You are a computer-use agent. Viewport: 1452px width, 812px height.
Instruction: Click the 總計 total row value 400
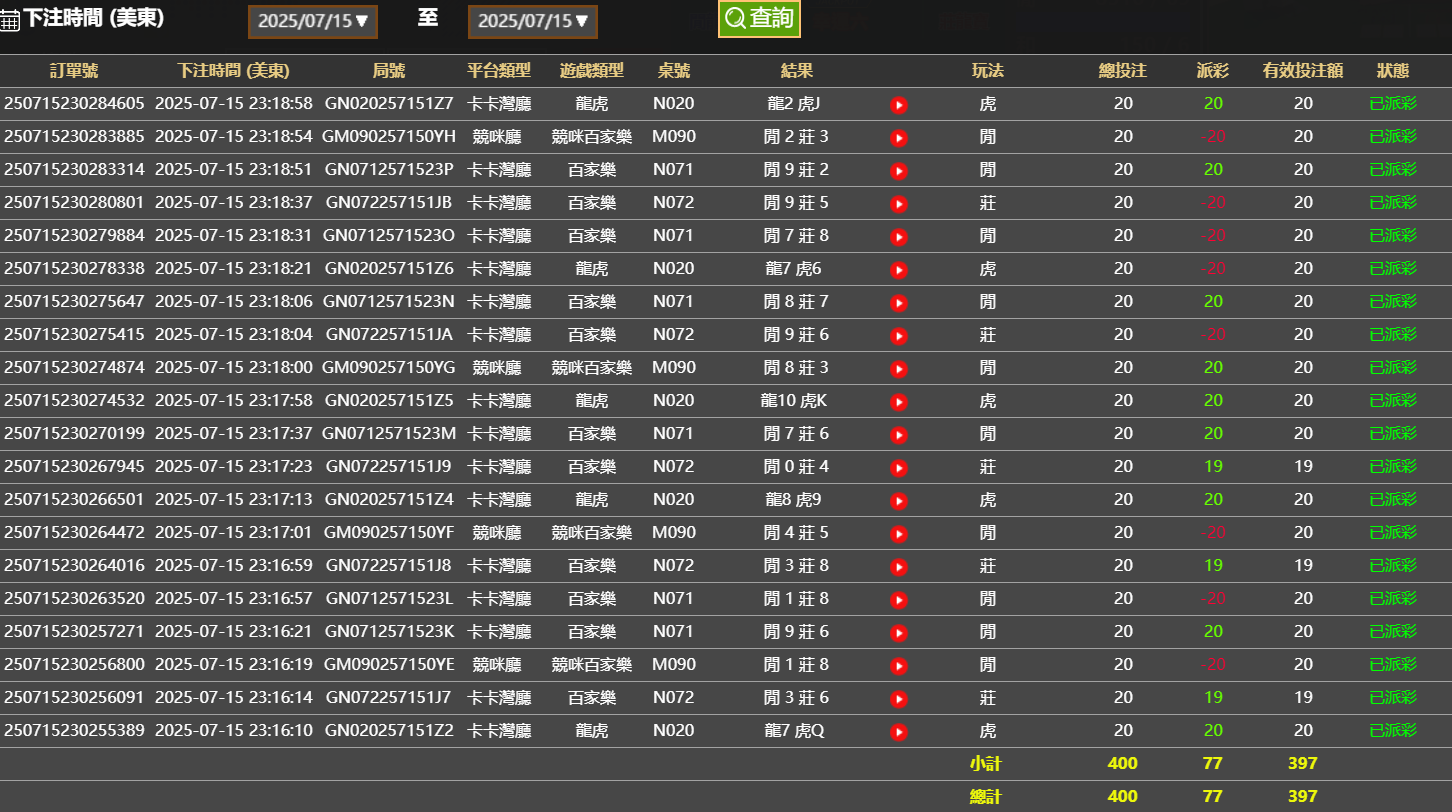(x=1123, y=795)
